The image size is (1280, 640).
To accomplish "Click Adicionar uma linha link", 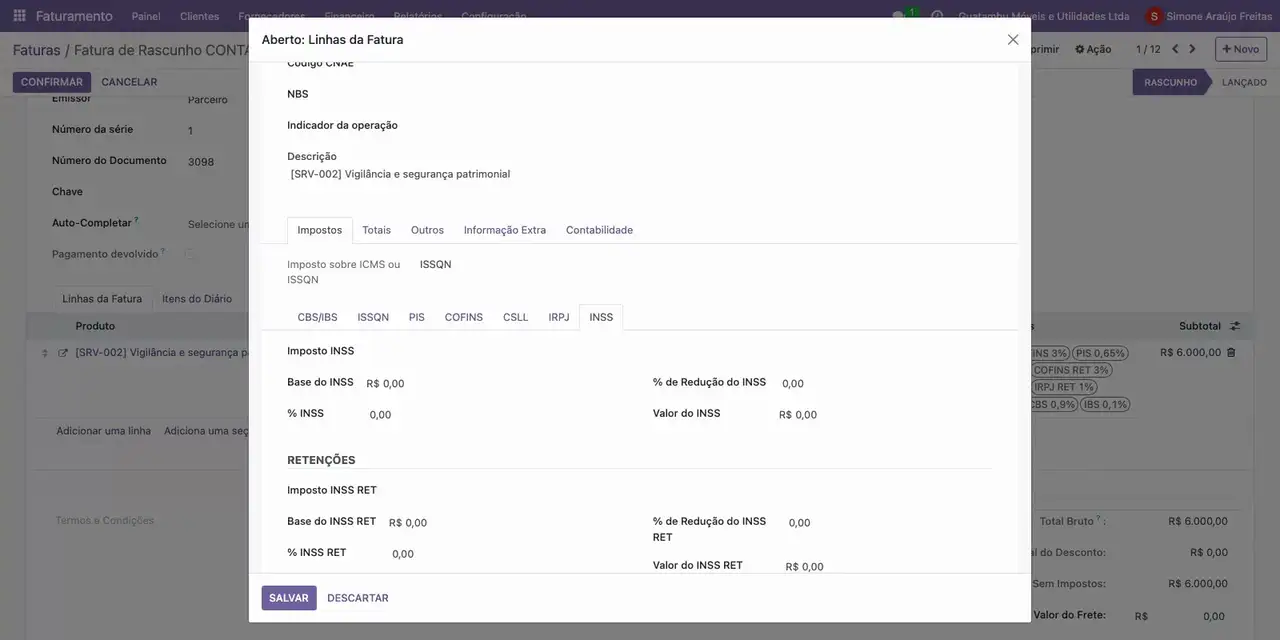I will click(x=104, y=431).
